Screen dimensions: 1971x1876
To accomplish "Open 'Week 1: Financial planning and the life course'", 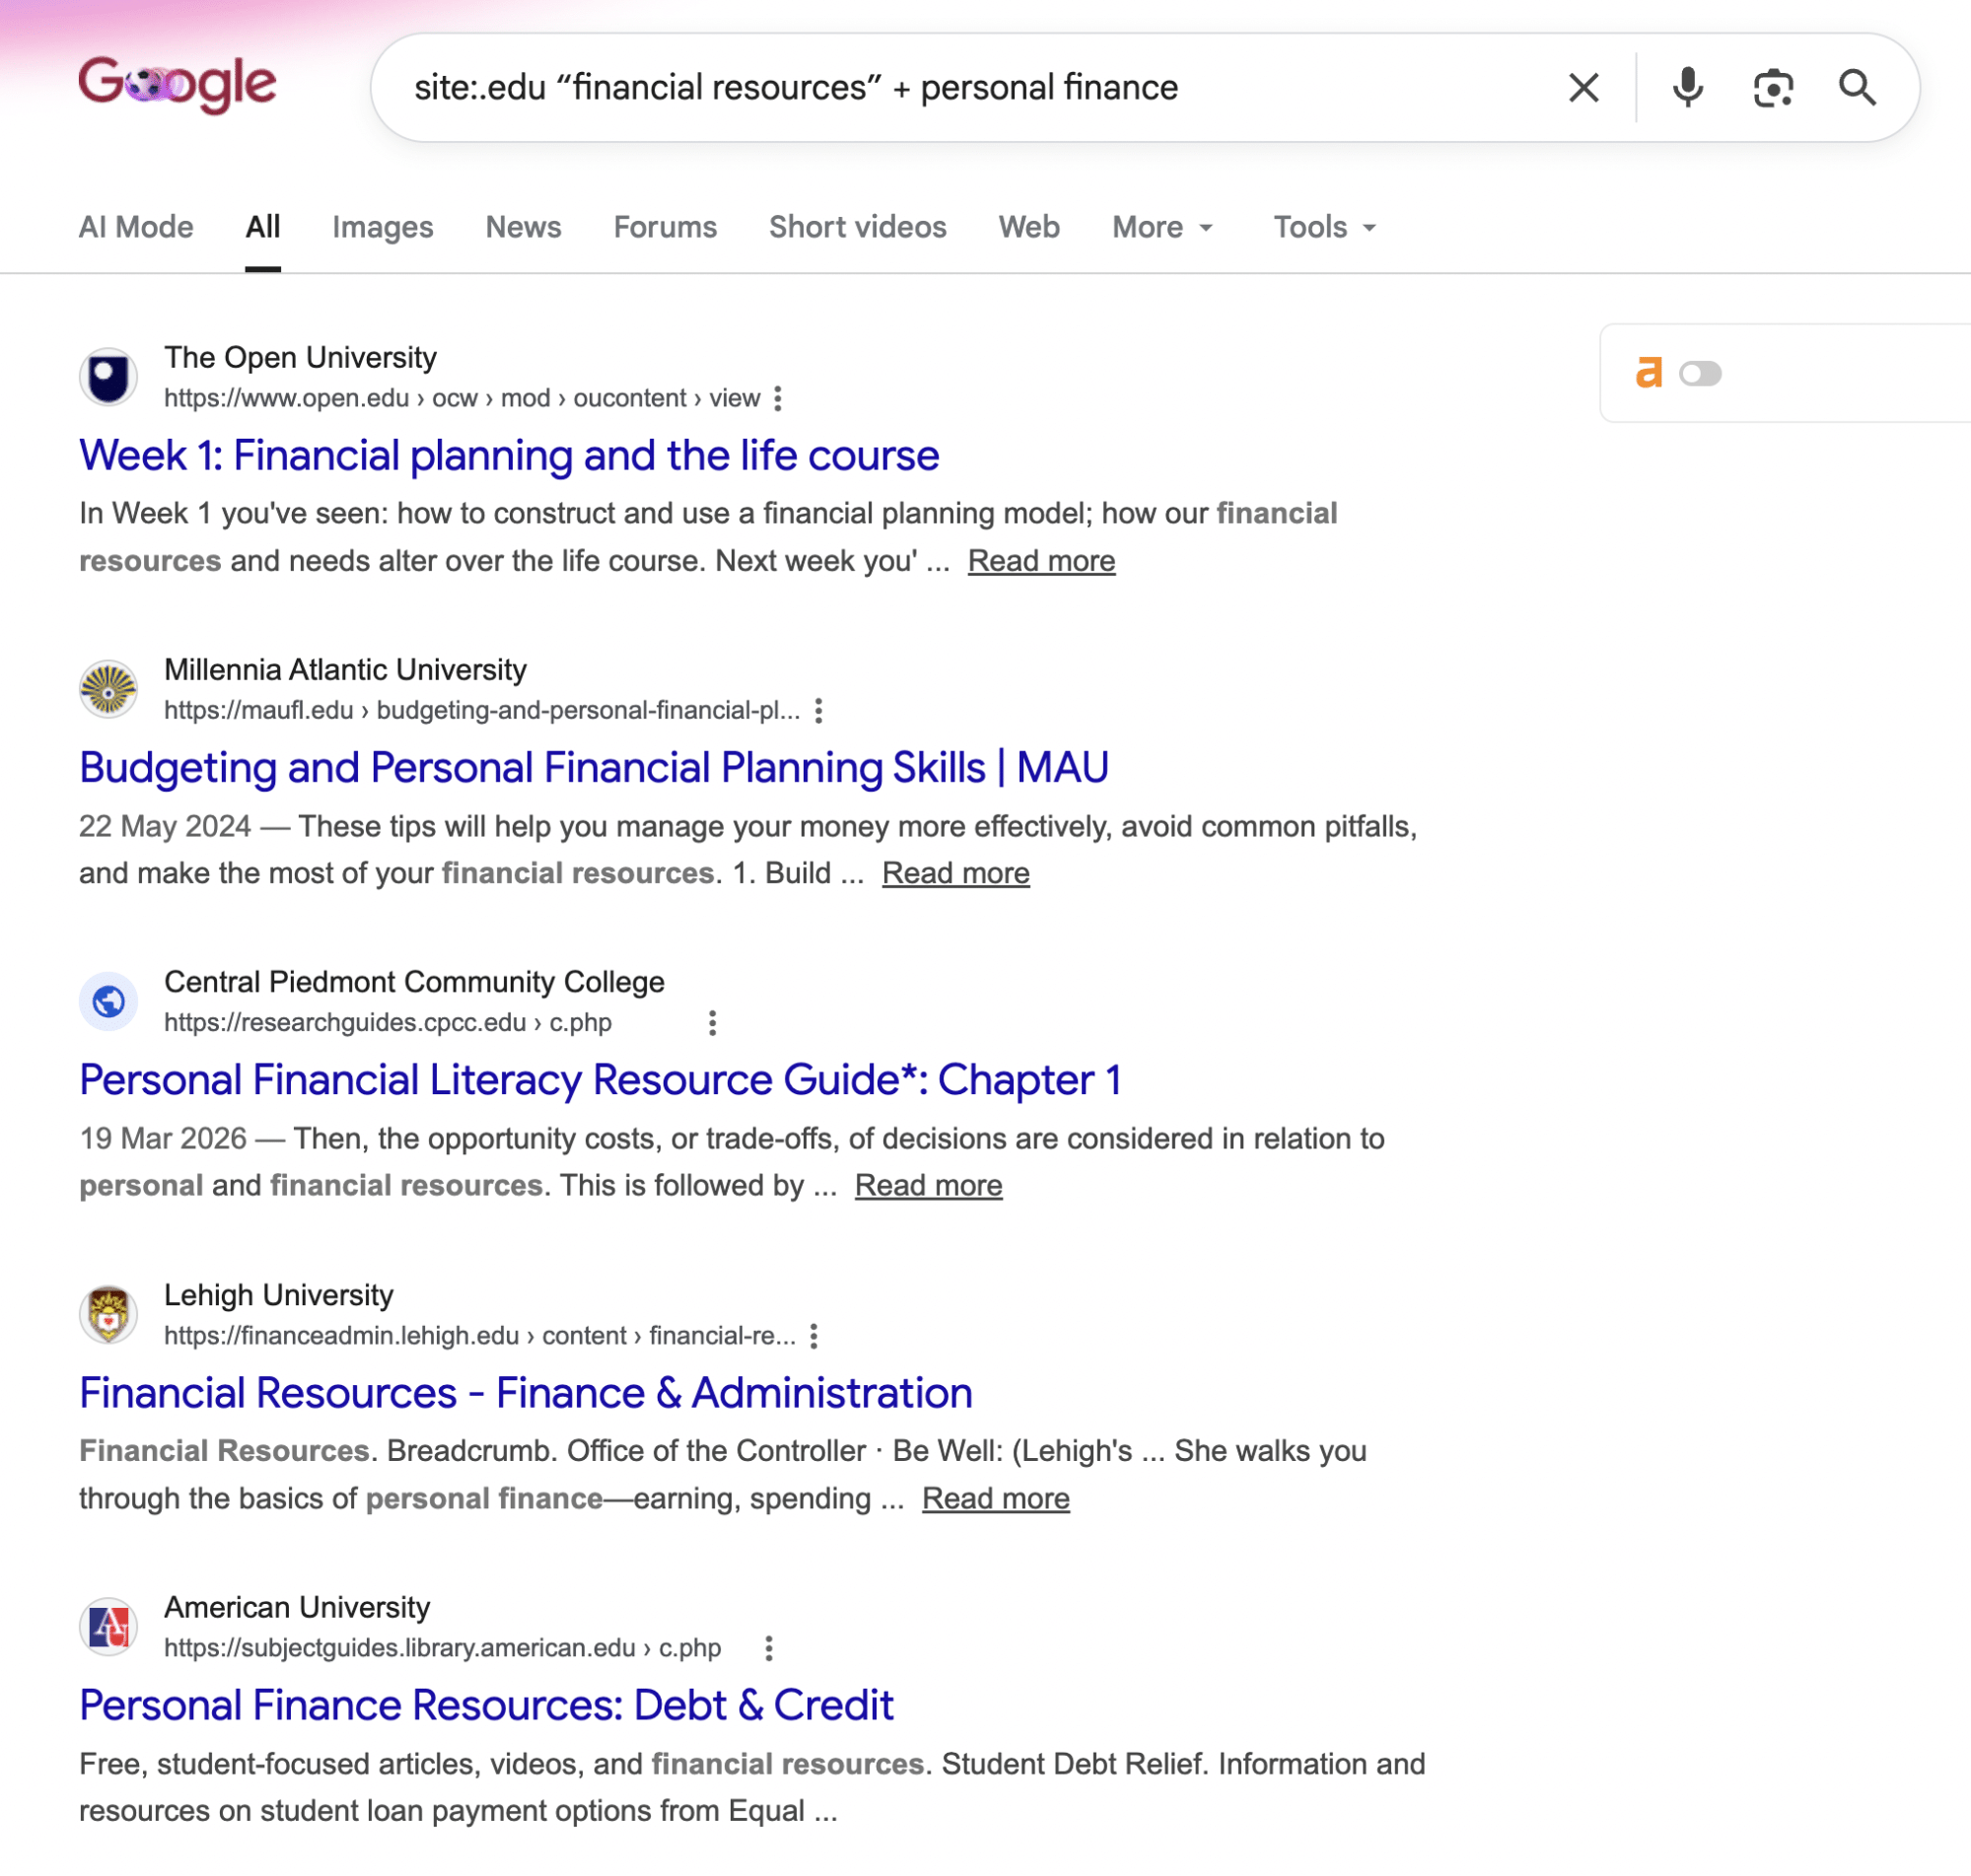I will pyautogui.click(x=509, y=456).
